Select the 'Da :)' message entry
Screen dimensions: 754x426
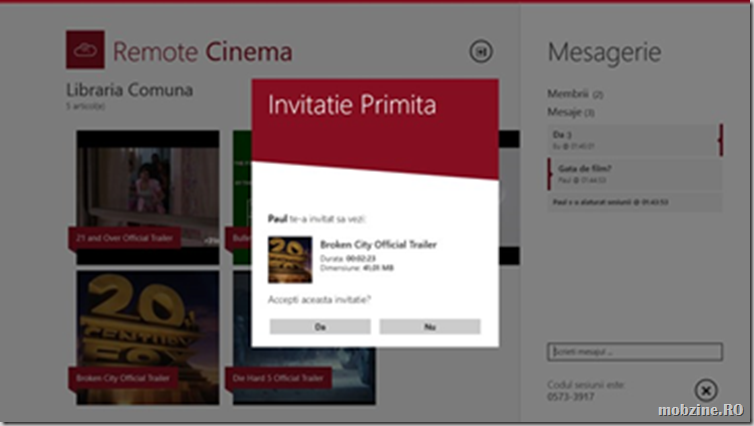pyautogui.click(x=635, y=140)
